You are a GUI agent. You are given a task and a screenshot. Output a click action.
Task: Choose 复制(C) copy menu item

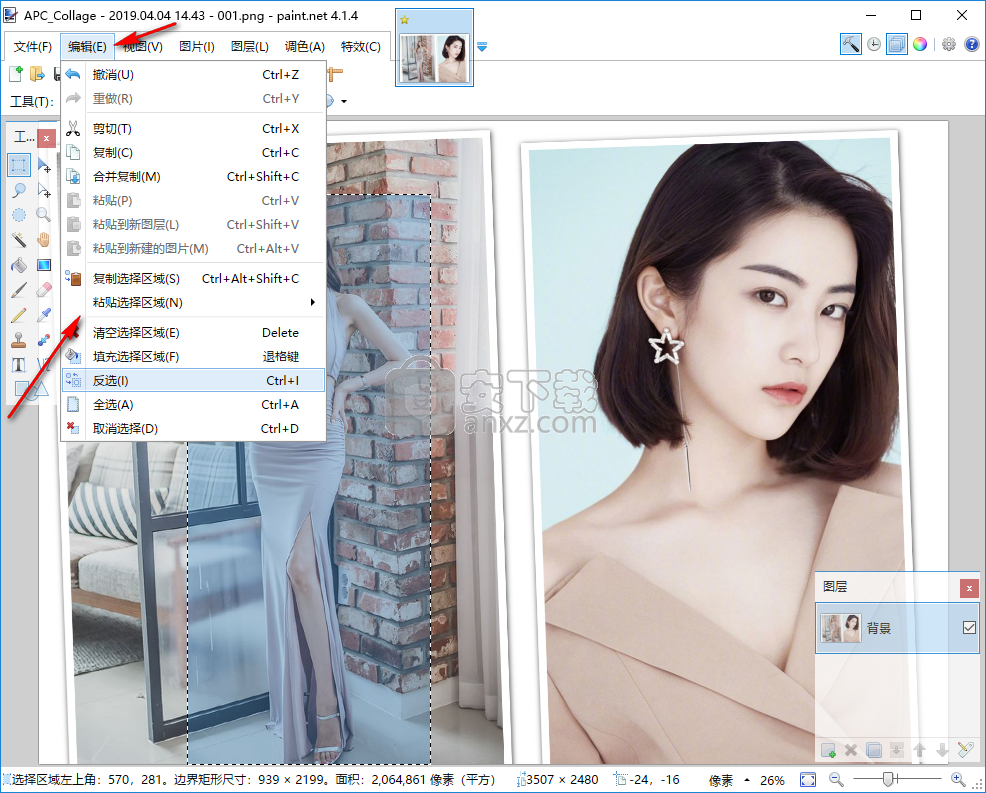point(193,153)
